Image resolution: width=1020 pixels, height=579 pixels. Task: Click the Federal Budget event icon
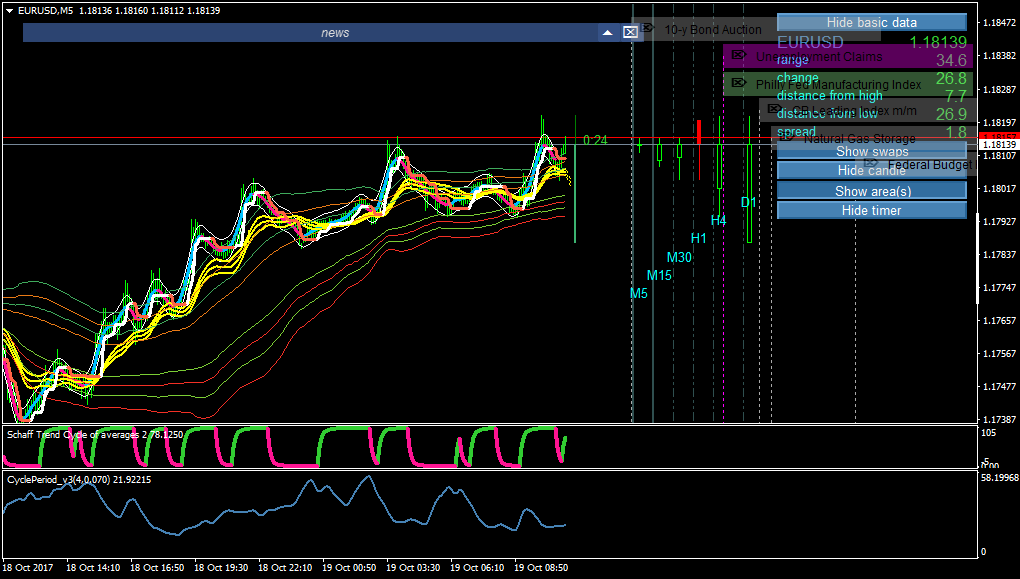coord(872,163)
